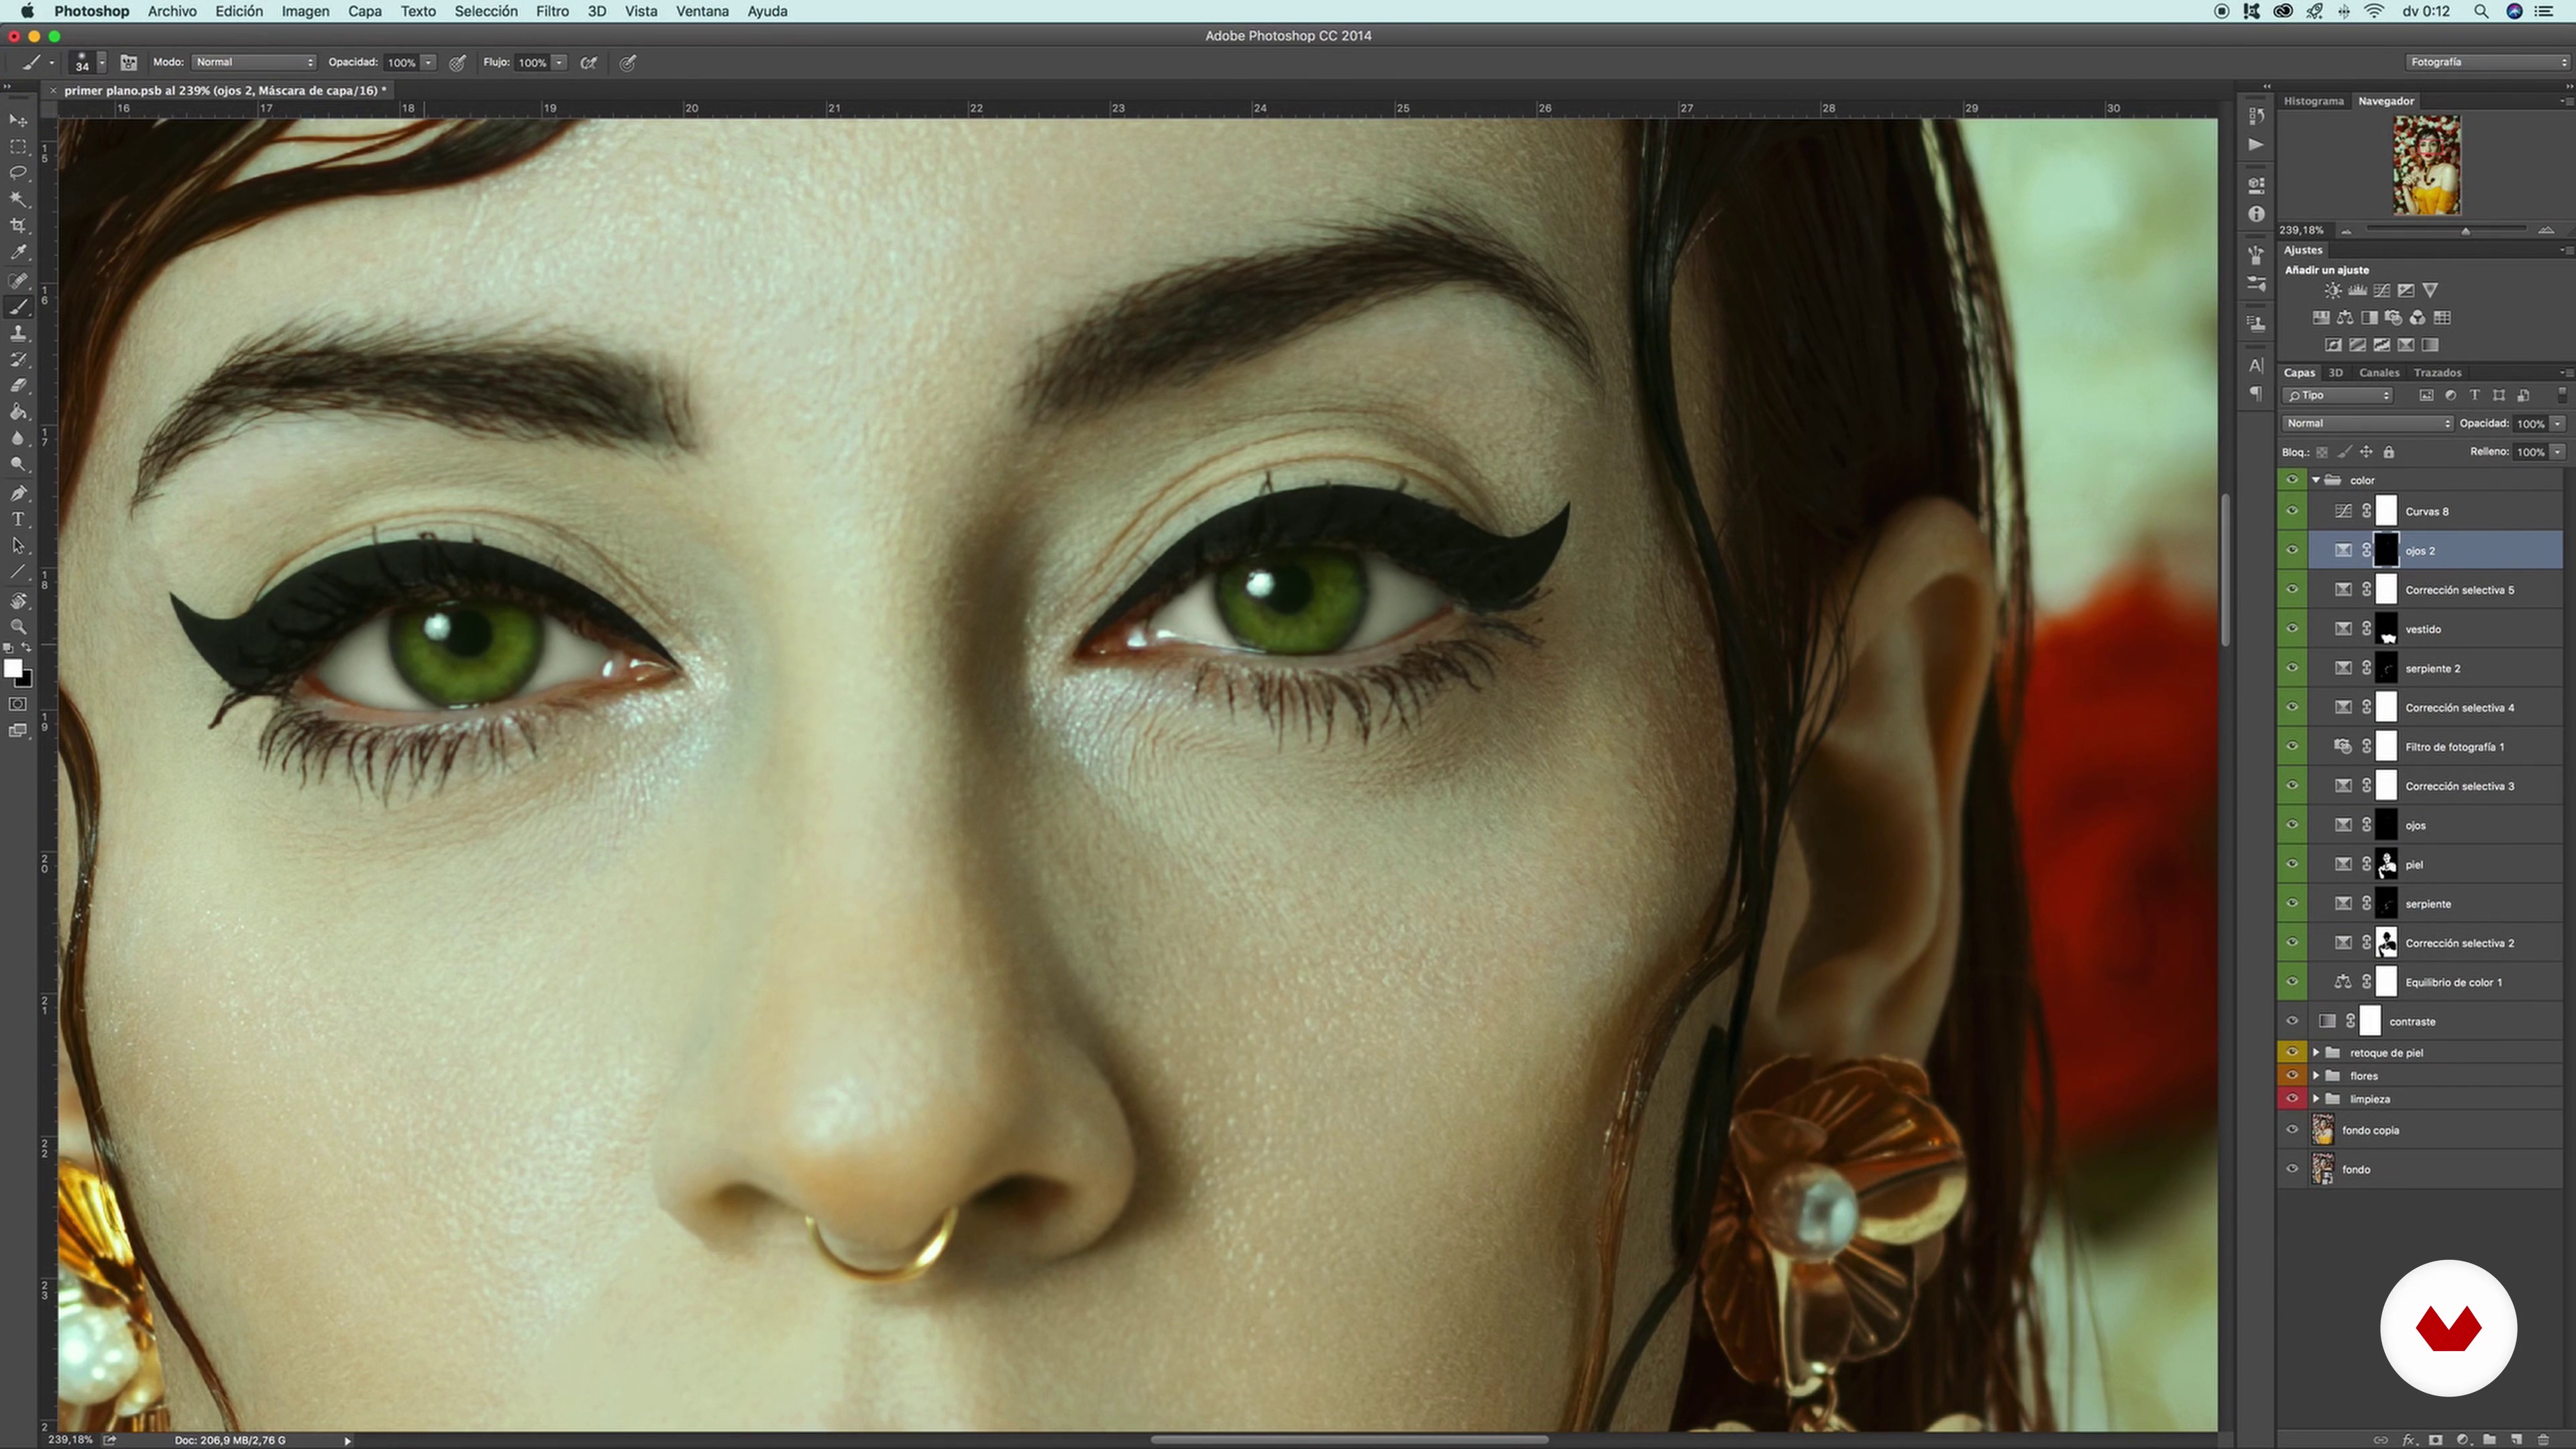Add a Curves adjustment from Ajustes panel

click(x=2381, y=291)
